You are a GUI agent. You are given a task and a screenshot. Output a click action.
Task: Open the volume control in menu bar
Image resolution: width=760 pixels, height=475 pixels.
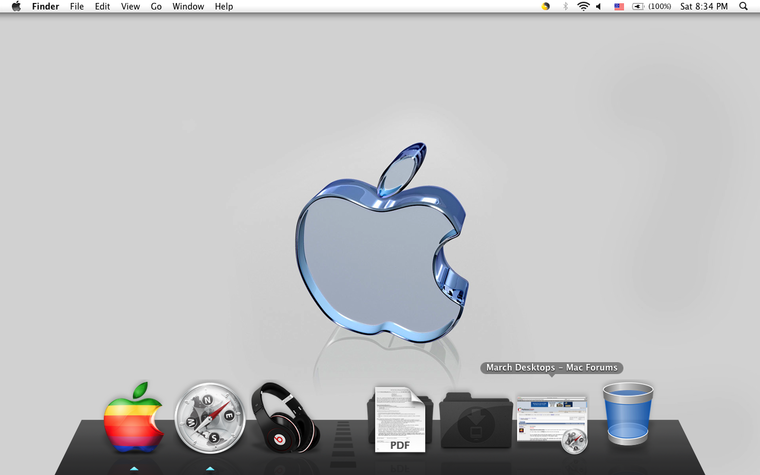[x=599, y=6]
